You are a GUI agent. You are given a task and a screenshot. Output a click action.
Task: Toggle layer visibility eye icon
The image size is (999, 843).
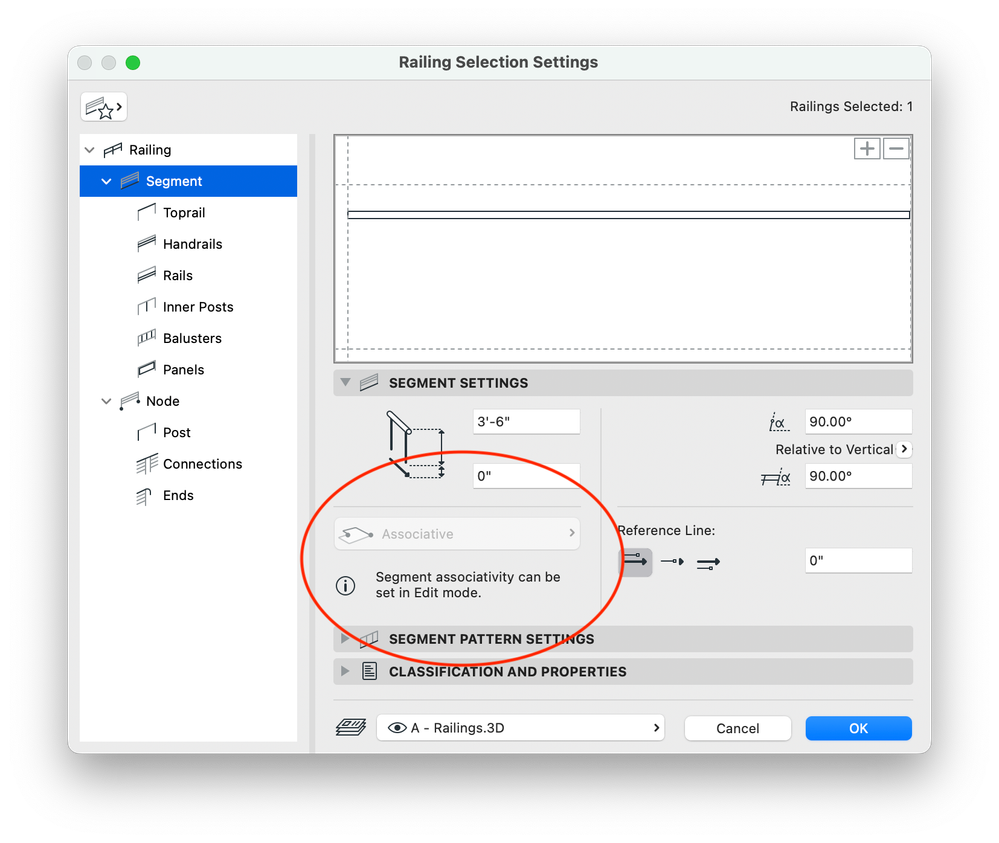[x=397, y=728]
